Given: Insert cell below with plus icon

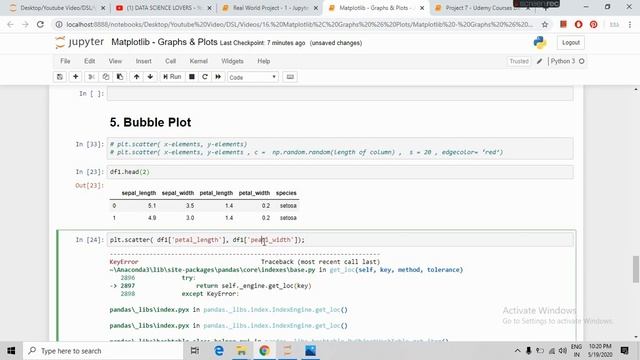Looking at the screenshot, I should (x=76, y=77).
